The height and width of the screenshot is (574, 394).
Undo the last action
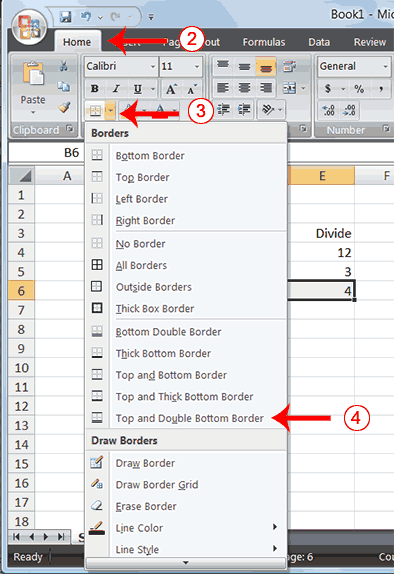86,16
